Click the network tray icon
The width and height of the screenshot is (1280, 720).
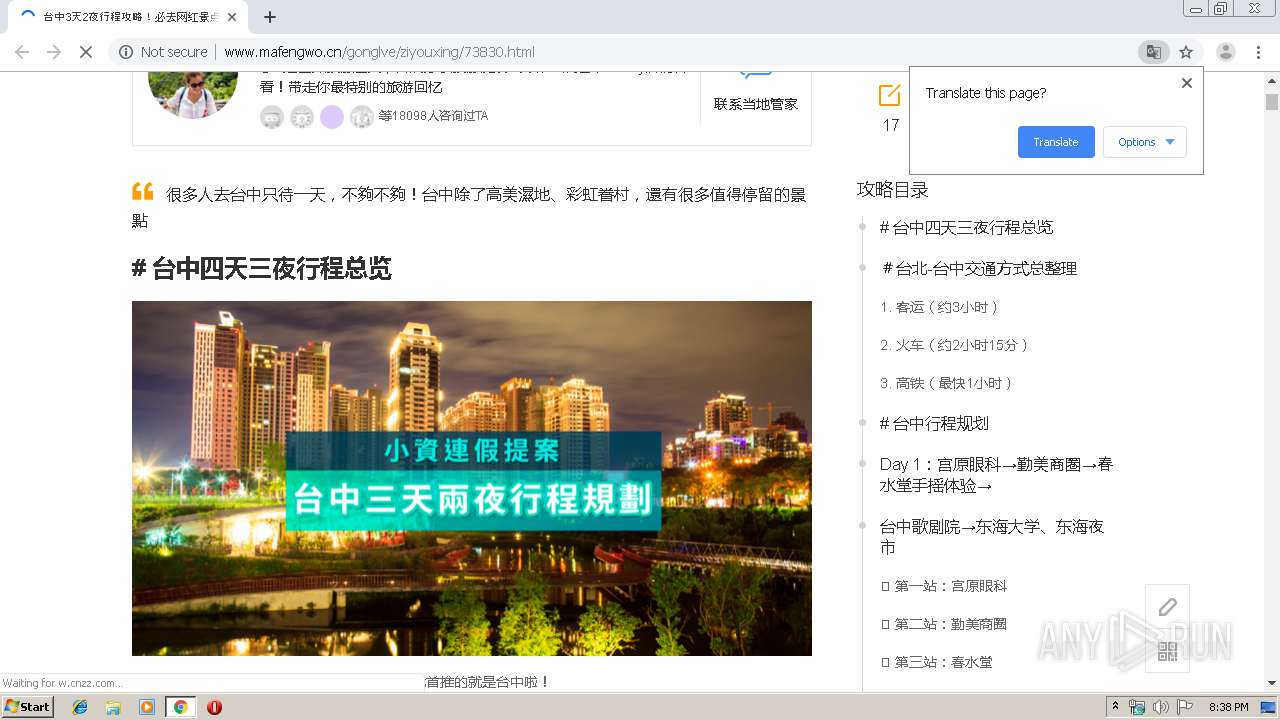[1137, 707]
